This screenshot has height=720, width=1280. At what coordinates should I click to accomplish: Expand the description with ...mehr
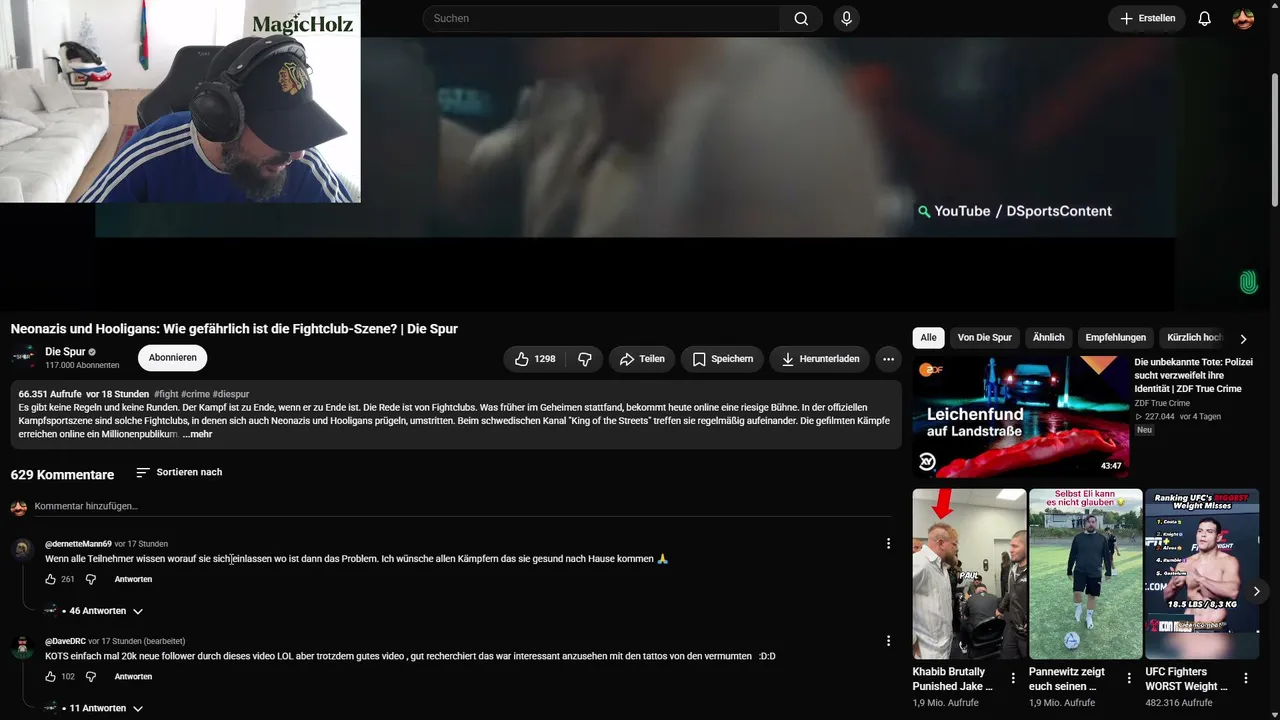click(197, 435)
